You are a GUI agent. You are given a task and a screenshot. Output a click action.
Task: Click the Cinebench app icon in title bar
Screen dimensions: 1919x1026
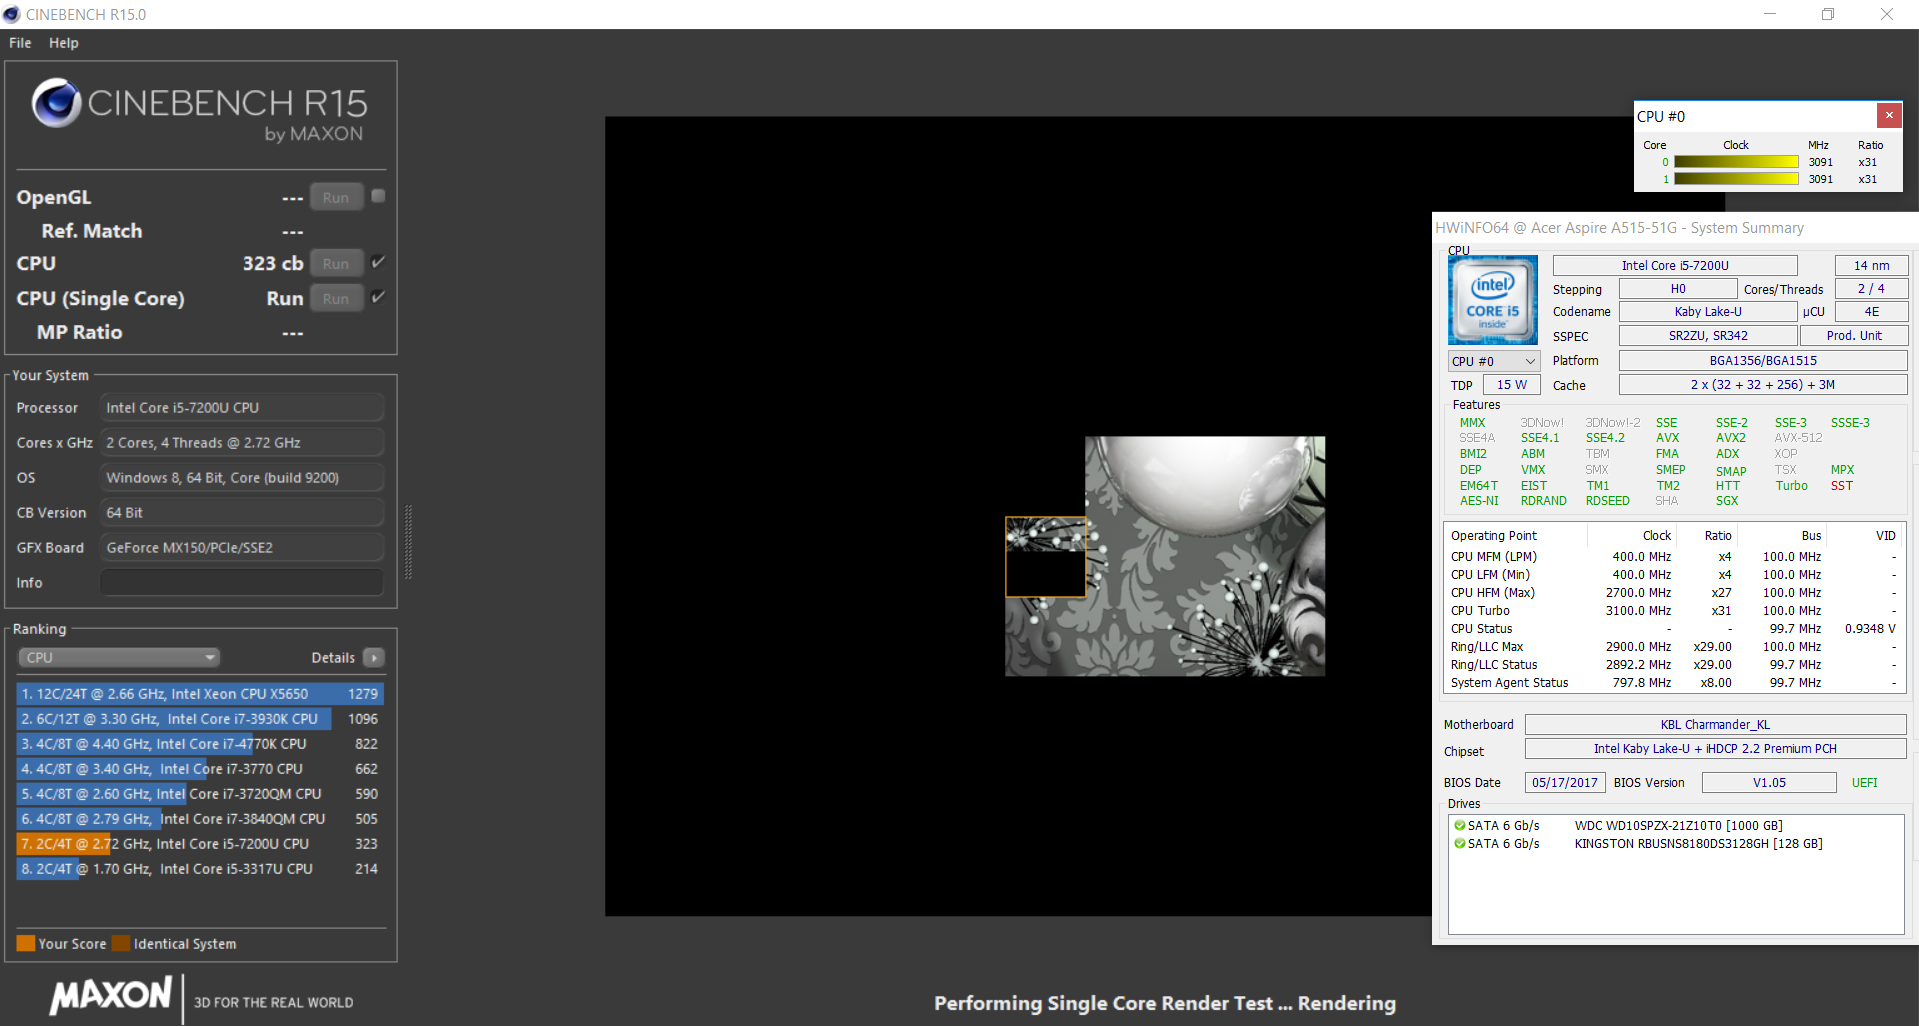[12, 14]
